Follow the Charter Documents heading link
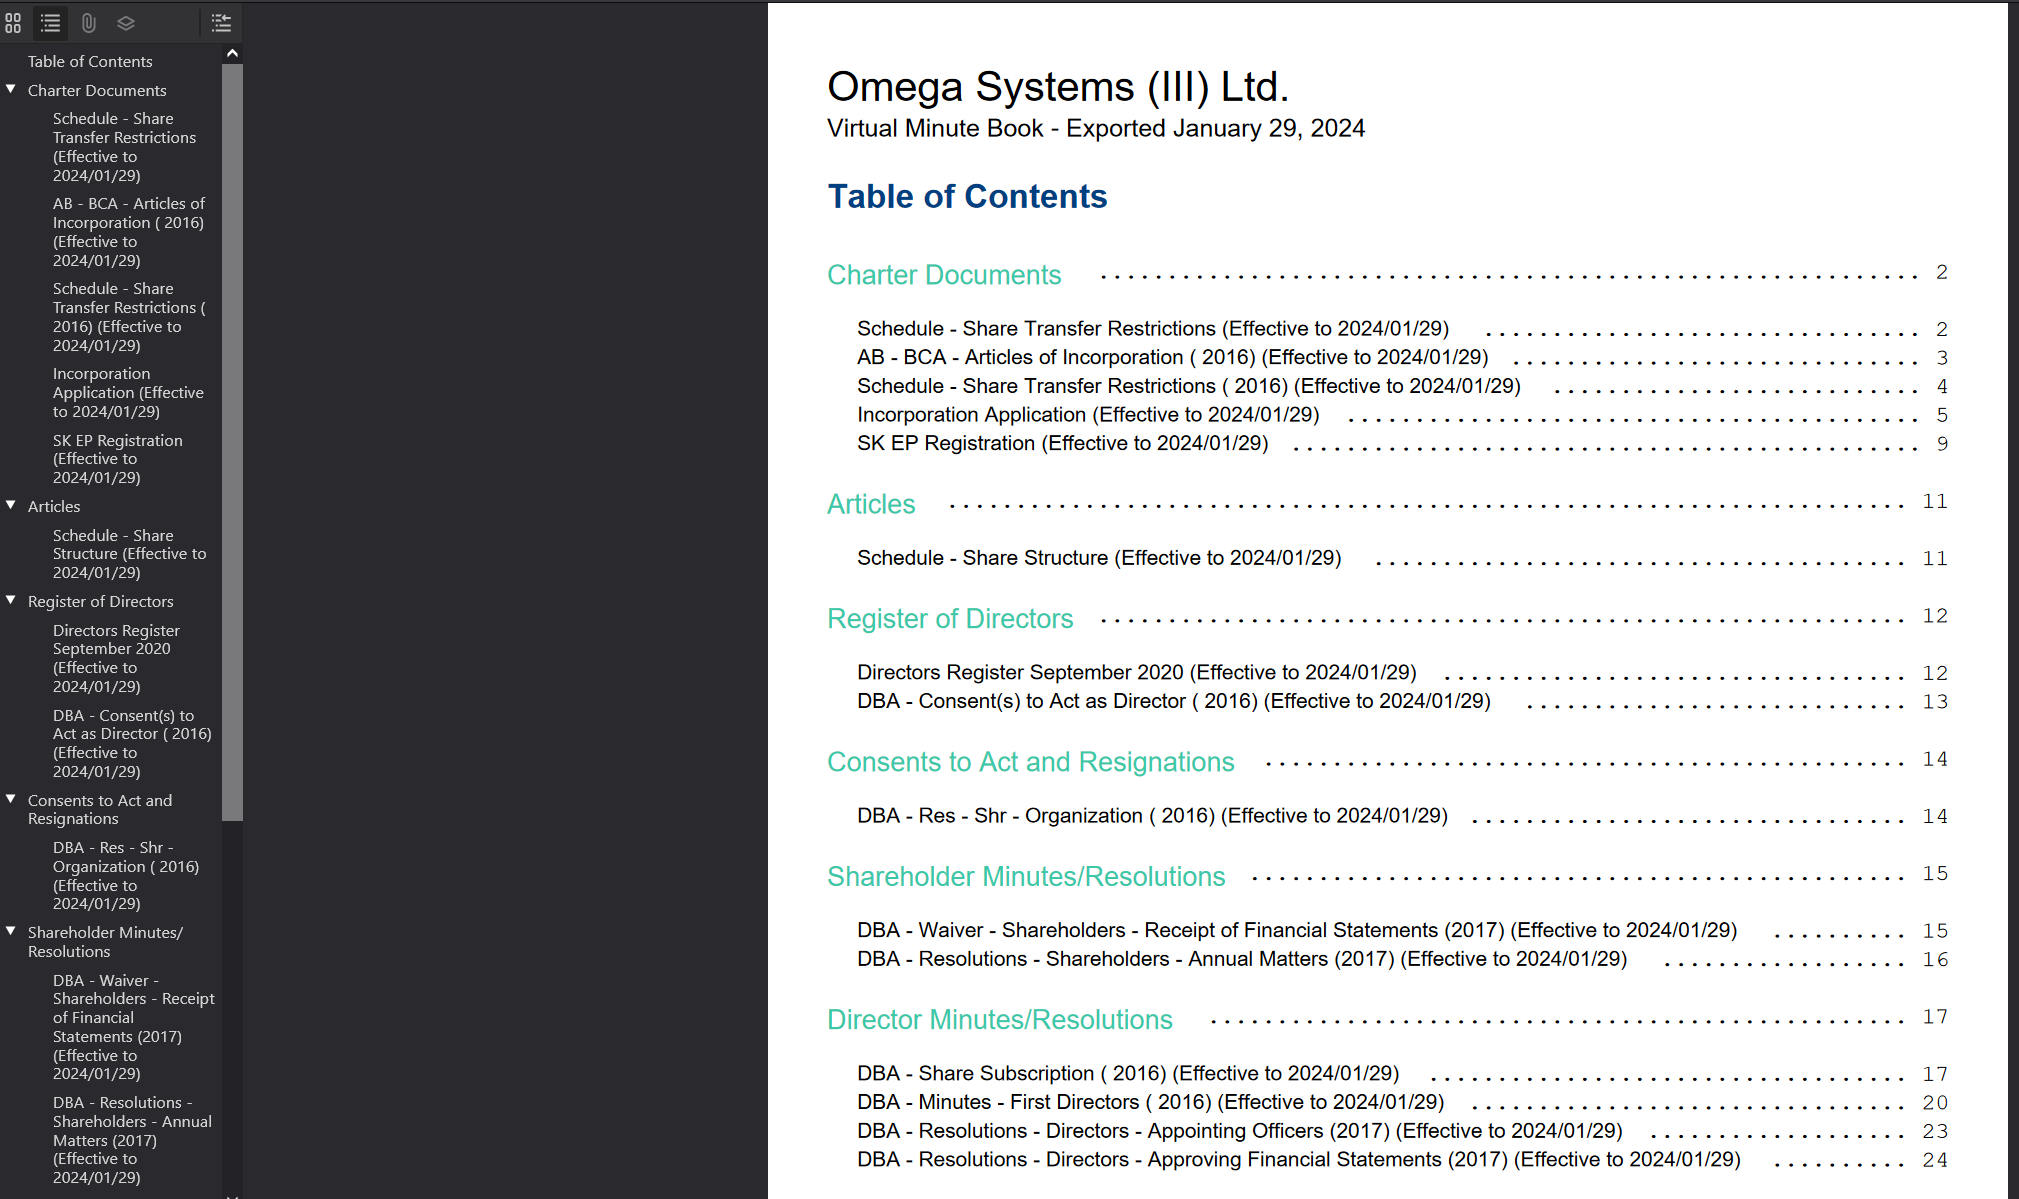2019x1199 pixels. point(943,275)
